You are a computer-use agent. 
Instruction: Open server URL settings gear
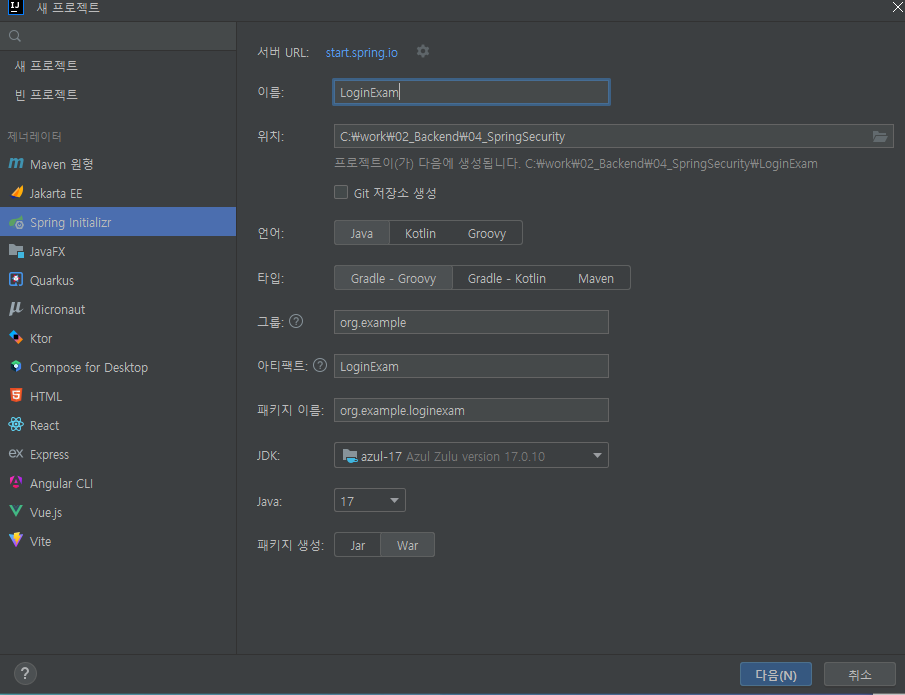click(x=423, y=51)
